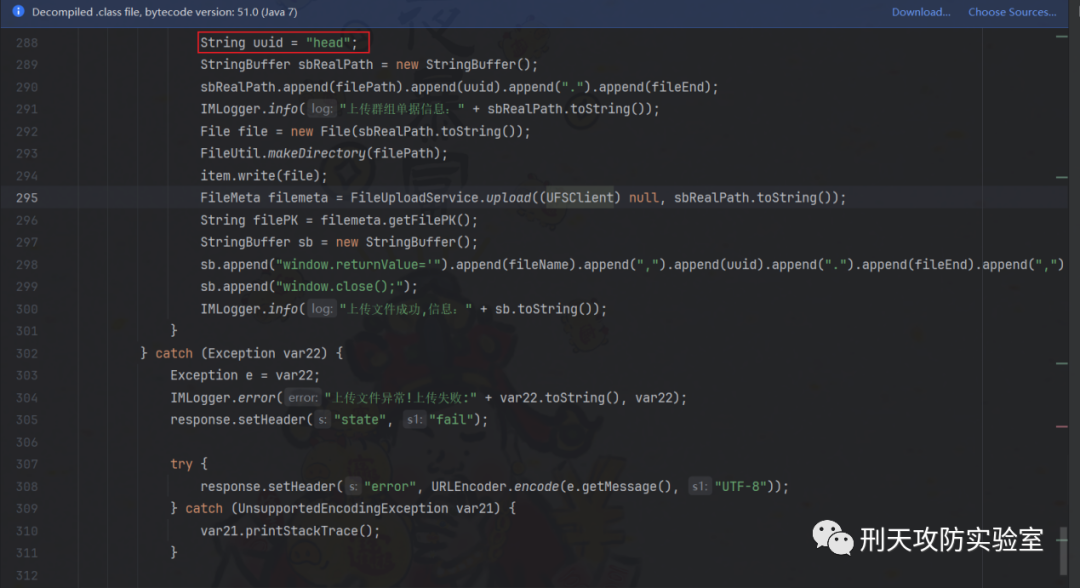The width and height of the screenshot is (1080, 588).
Task: Click line number 288 in the gutter
Action: click(27, 43)
